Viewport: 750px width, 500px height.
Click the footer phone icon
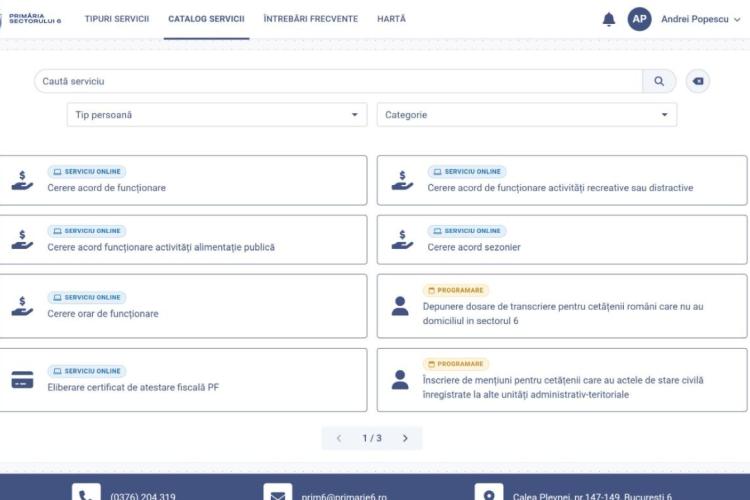[x=86, y=492]
